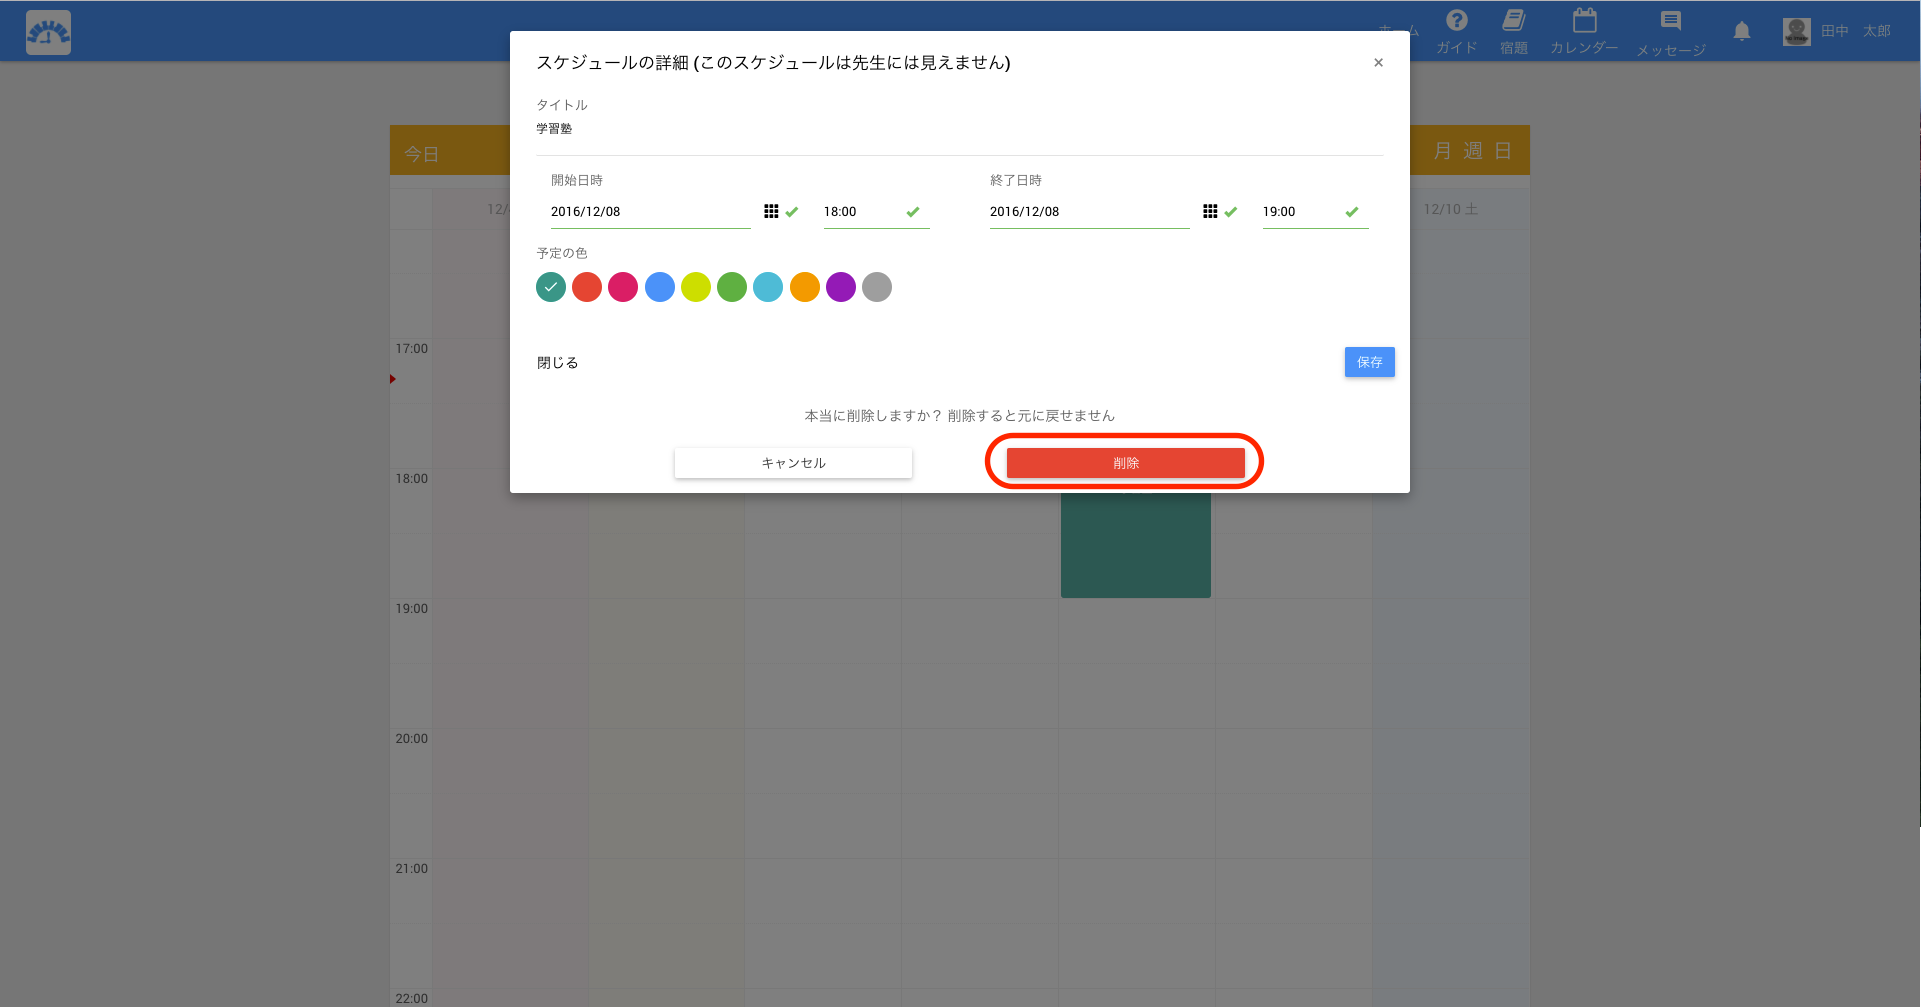Screen dimensions: 1921x1007
Task: Click the 保存 save button
Action: (x=1370, y=362)
